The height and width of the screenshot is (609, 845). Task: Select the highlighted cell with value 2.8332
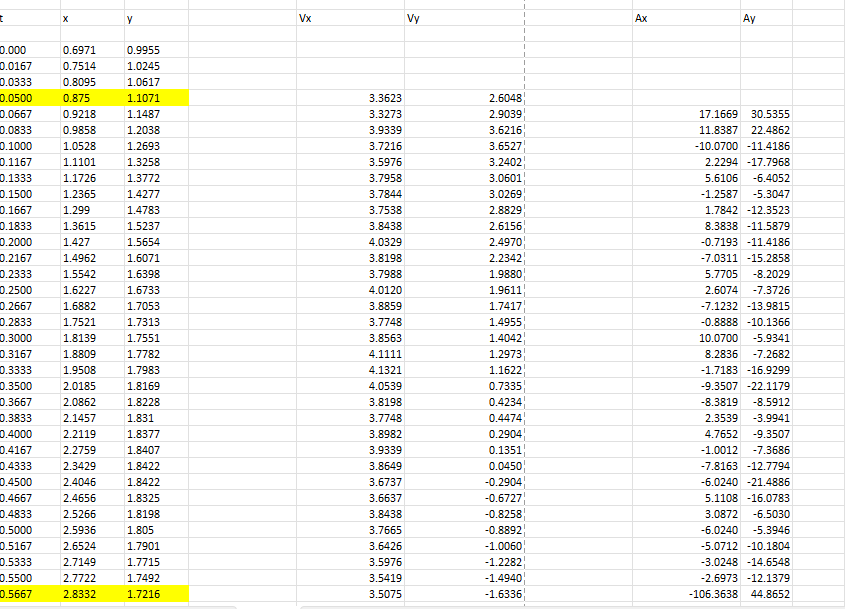pos(90,592)
